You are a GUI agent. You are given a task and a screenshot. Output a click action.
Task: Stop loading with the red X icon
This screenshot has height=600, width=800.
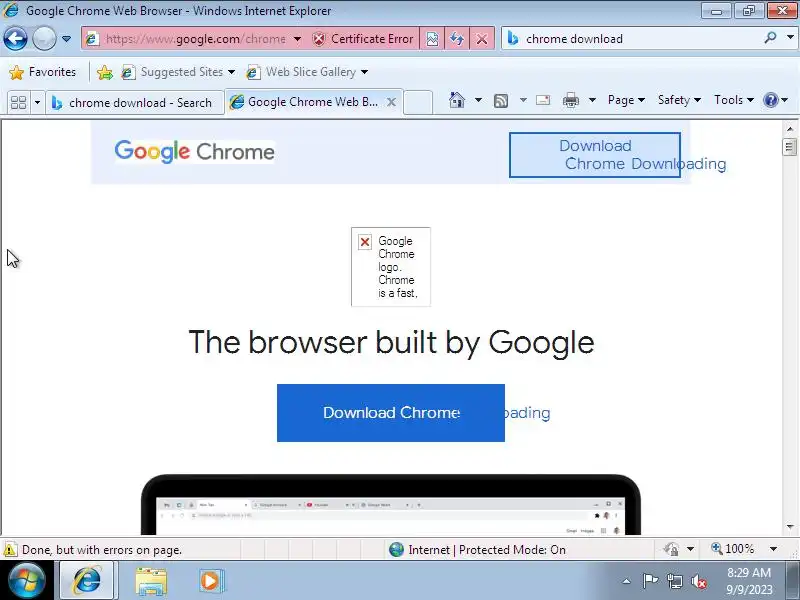(481, 39)
